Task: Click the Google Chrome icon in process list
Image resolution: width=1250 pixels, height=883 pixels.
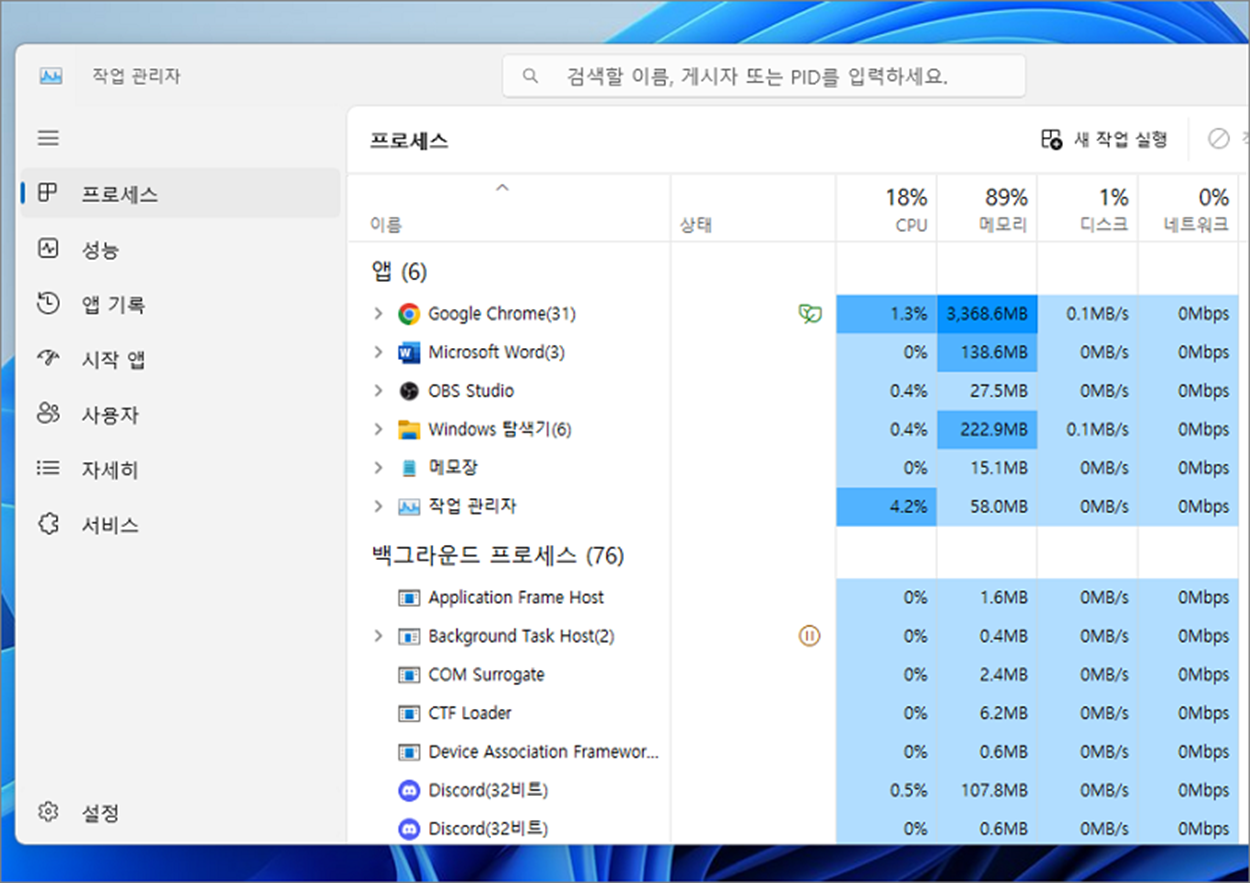Action: pyautogui.click(x=409, y=314)
